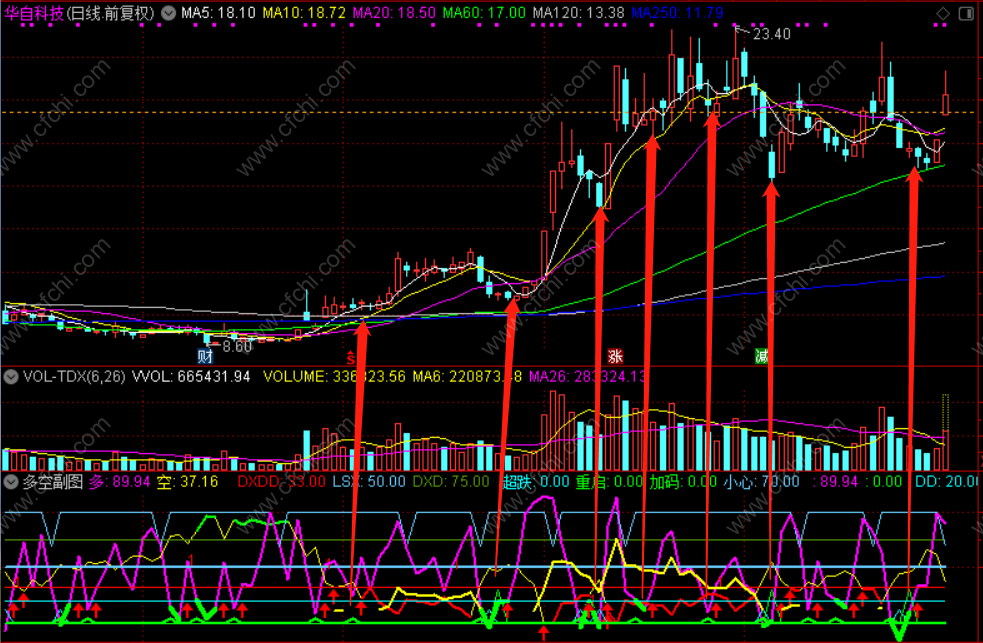The width and height of the screenshot is (983, 643).
Task: Click the 多空副图 indicator name
Action: (53, 482)
